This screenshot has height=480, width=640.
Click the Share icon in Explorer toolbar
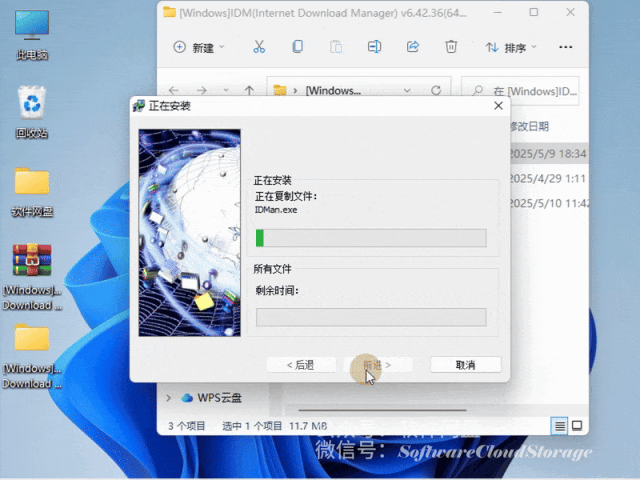tap(413, 47)
